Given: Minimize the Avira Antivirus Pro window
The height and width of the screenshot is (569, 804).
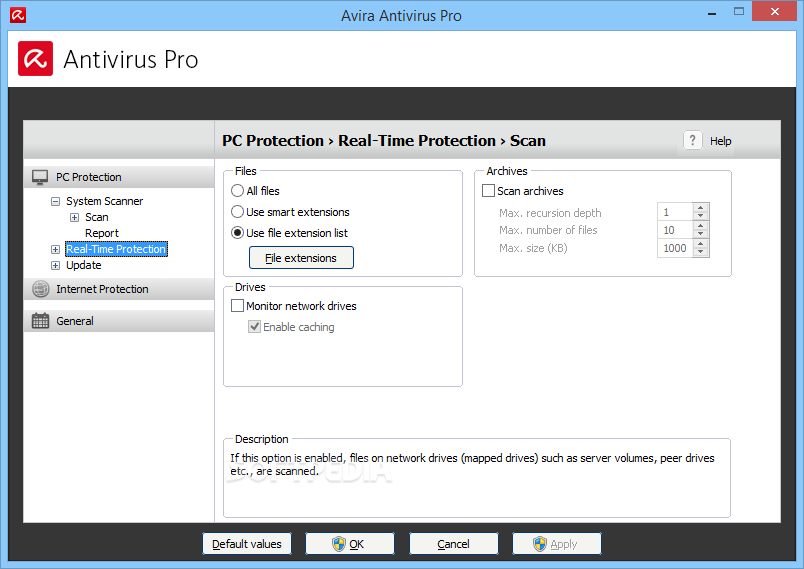Looking at the screenshot, I should pos(712,12).
